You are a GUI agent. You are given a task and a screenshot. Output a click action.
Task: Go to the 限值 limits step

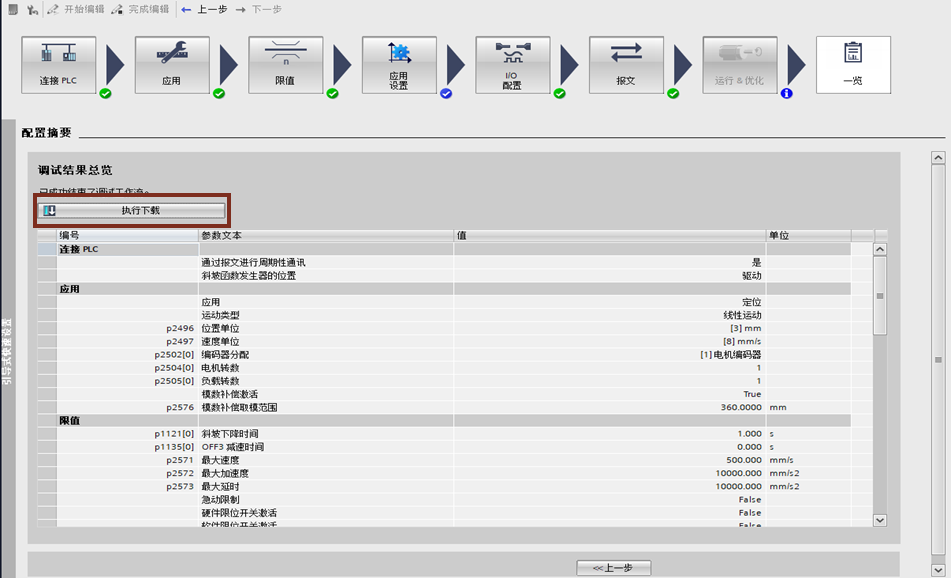click(285, 65)
